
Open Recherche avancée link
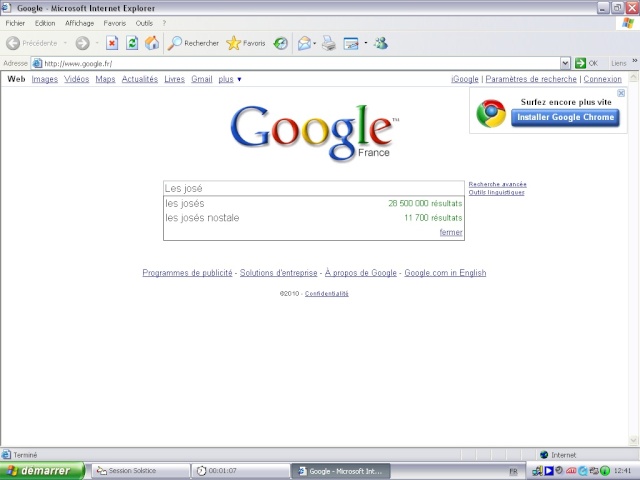point(497,184)
